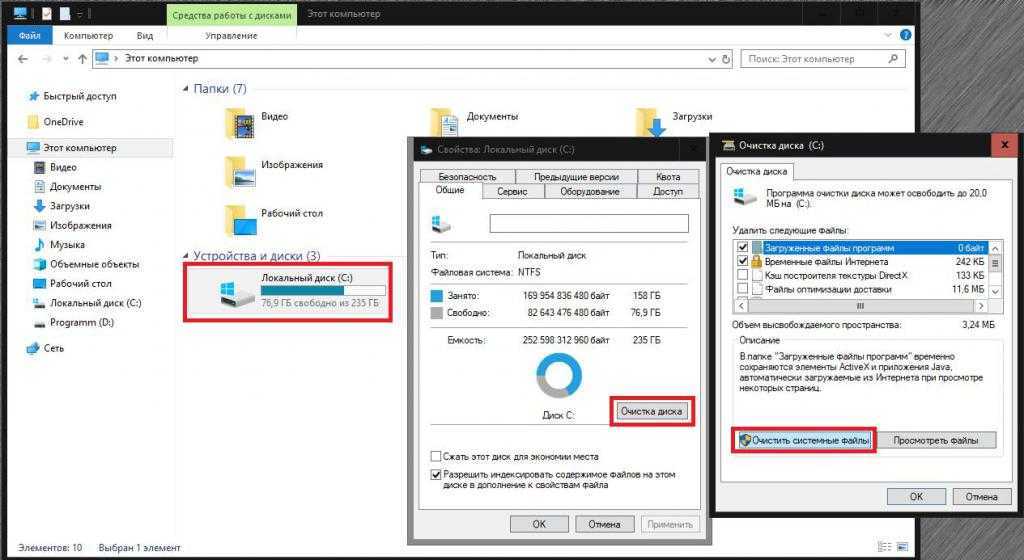This screenshot has height=560, width=1024.
Task: Expand Быстрый доступ tree node
Action: 21,96
